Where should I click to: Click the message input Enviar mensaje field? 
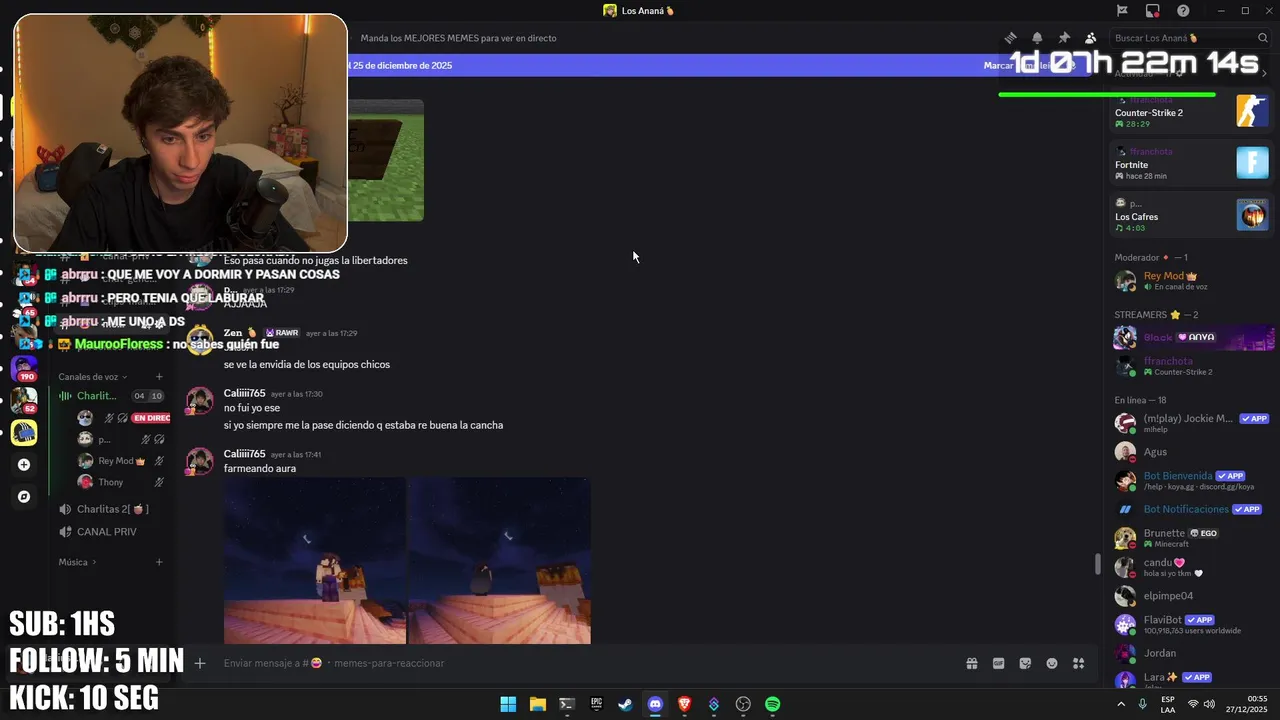pyautogui.click(x=580, y=663)
